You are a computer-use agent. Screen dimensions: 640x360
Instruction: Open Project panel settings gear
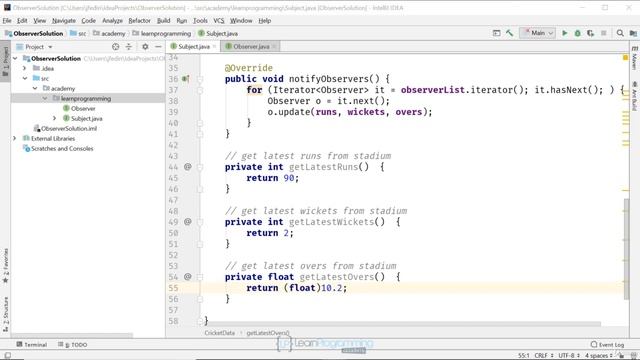pos(145,47)
